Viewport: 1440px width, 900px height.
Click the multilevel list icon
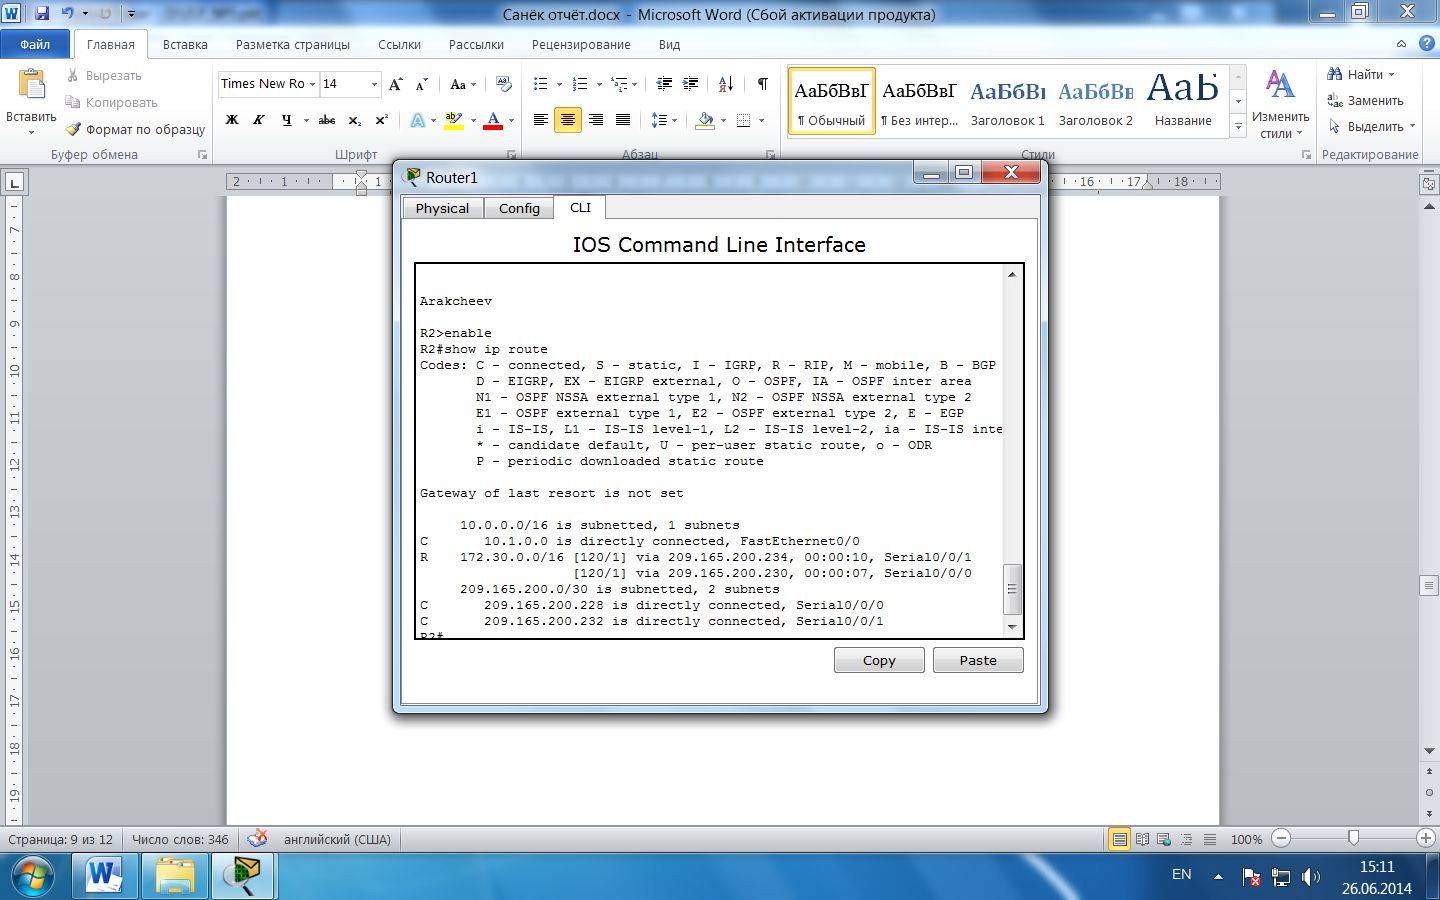(x=620, y=84)
